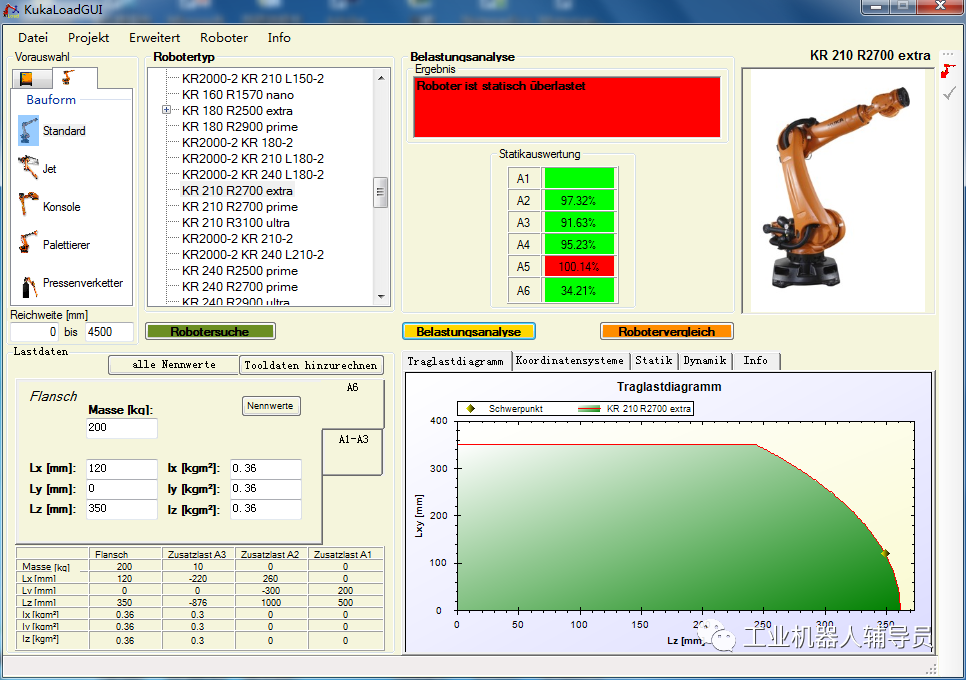The image size is (966, 680).
Task: Select KR 210 R2700 prime in list
Action: tap(240, 206)
